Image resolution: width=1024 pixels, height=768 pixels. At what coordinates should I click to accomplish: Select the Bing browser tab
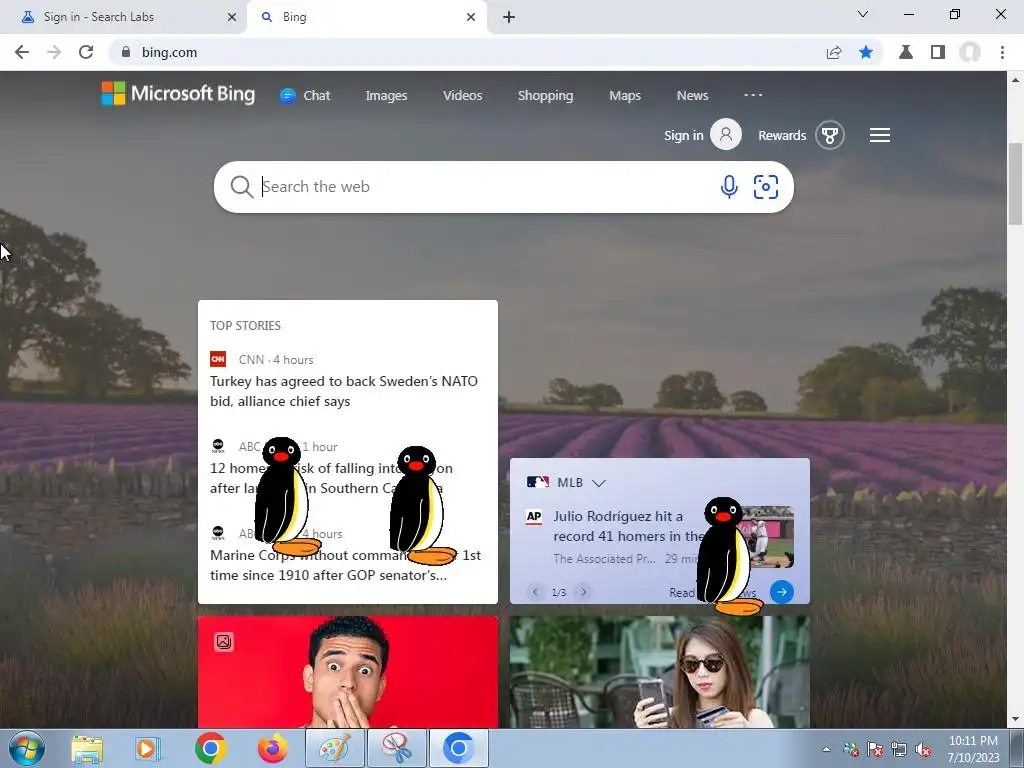point(366,17)
